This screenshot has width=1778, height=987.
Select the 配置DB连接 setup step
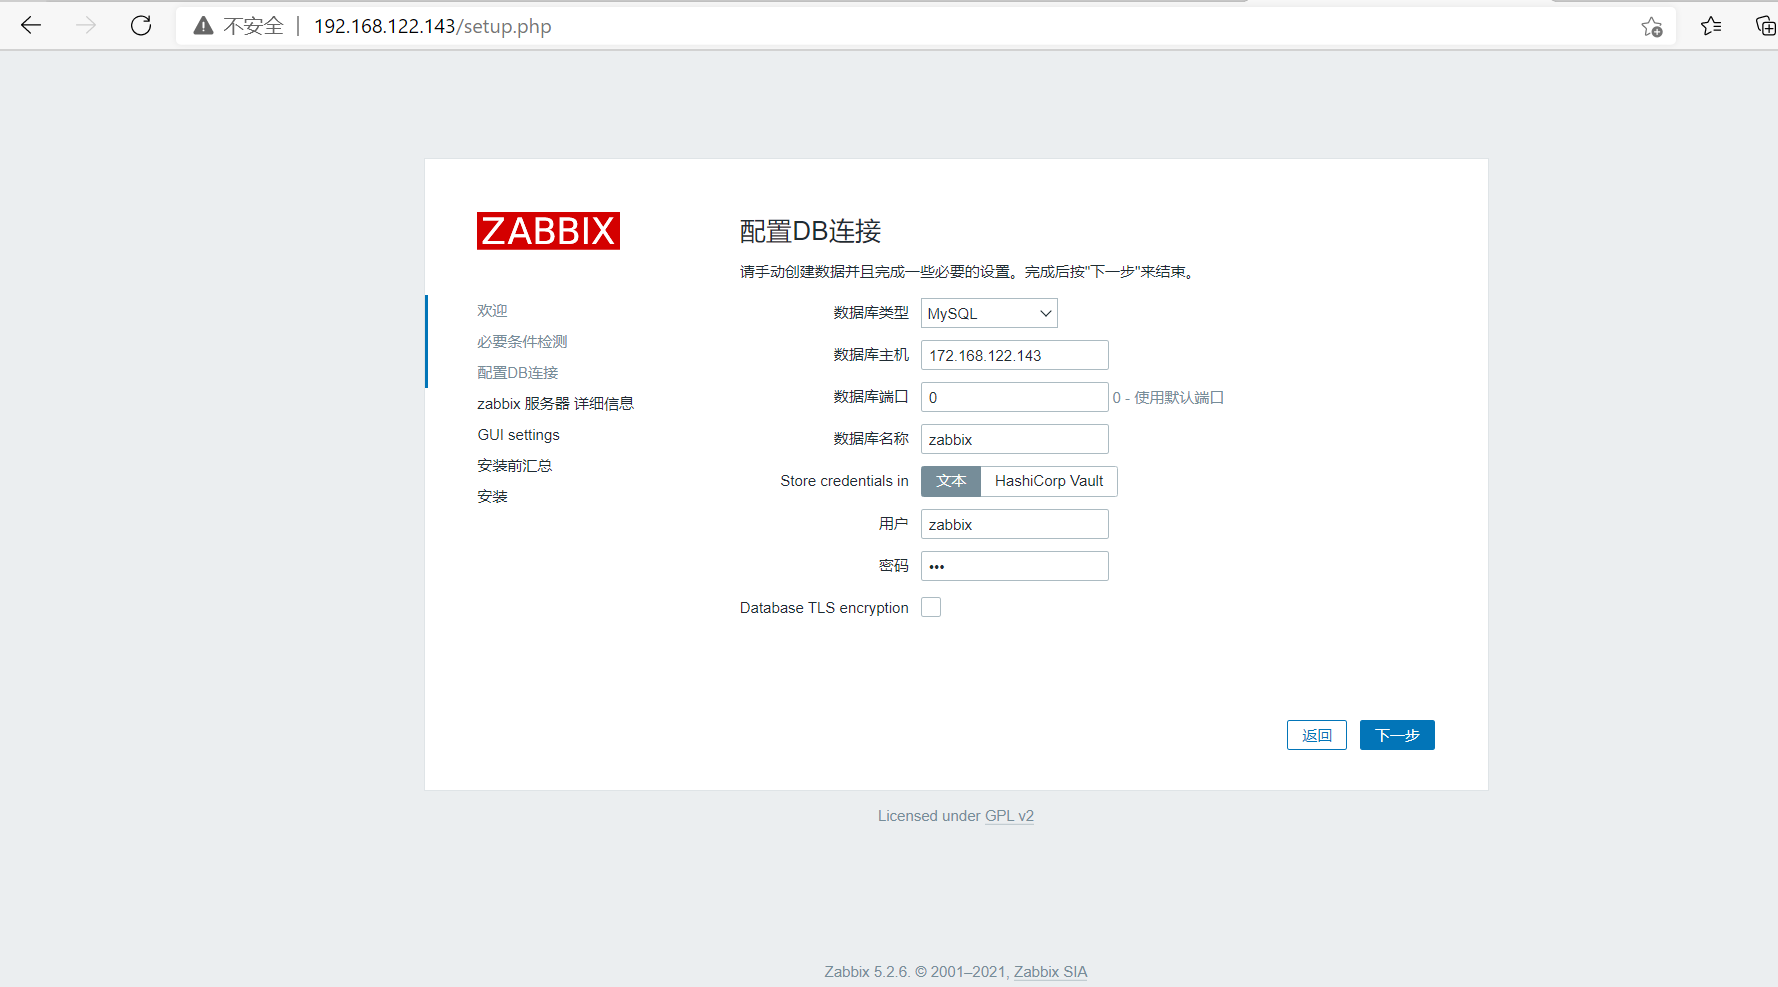coord(518,373)
